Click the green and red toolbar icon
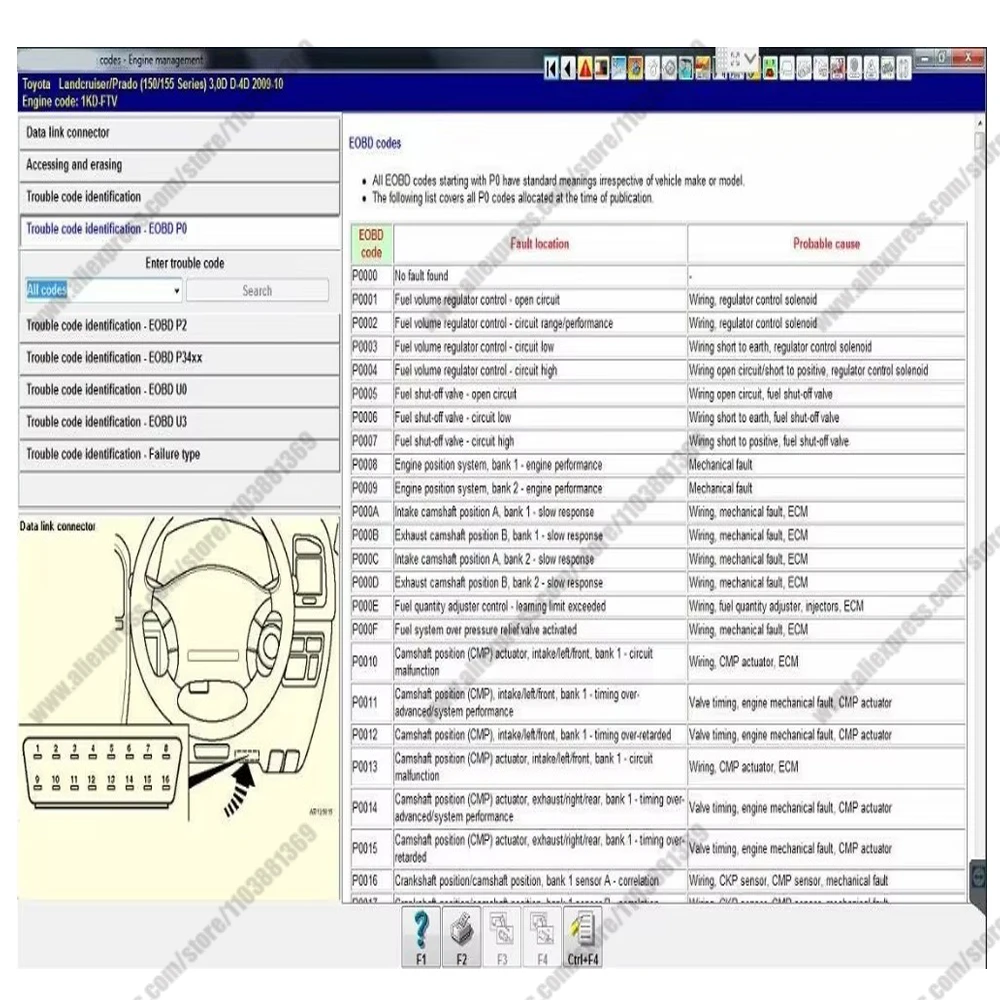Image resolution: width=1000 pixels, height=1000 pixels. [x=770, y=68]
